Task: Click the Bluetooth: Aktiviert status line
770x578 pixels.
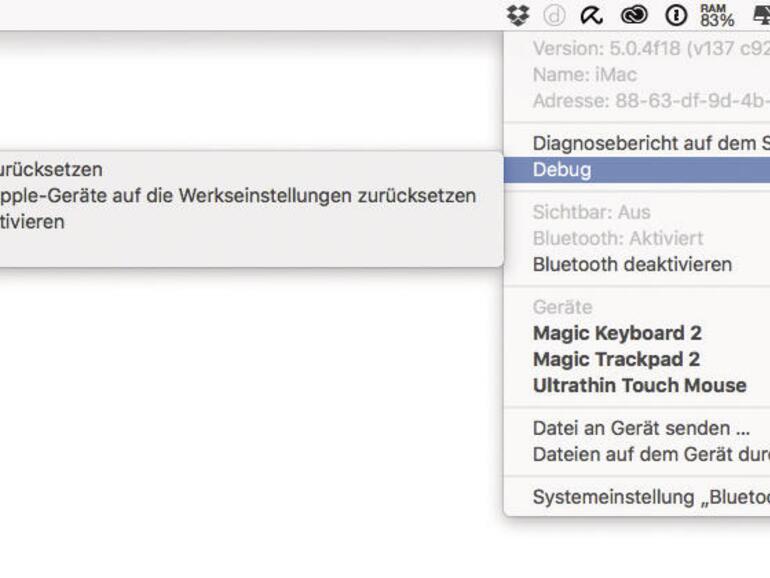Action: point(618,238)
